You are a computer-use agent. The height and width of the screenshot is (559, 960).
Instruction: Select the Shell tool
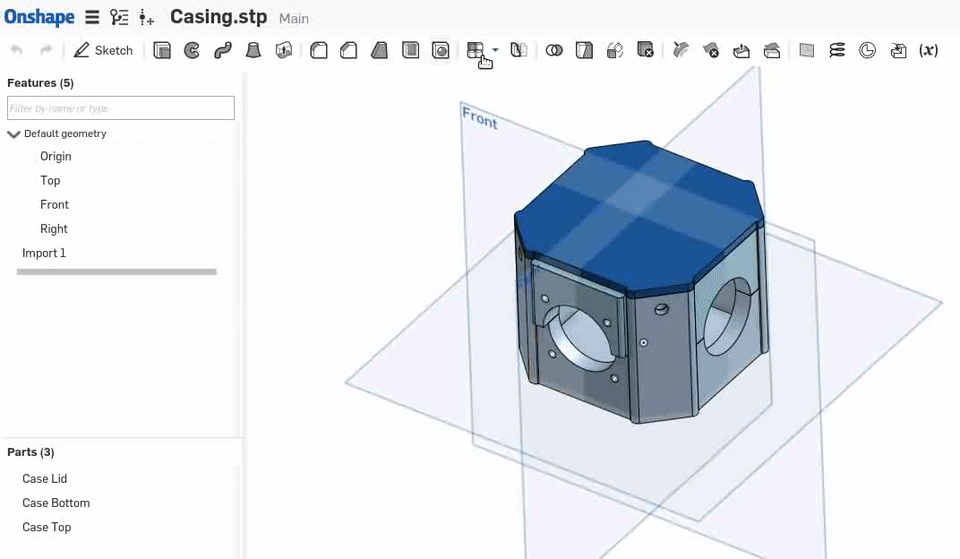(x=410, y=50)
